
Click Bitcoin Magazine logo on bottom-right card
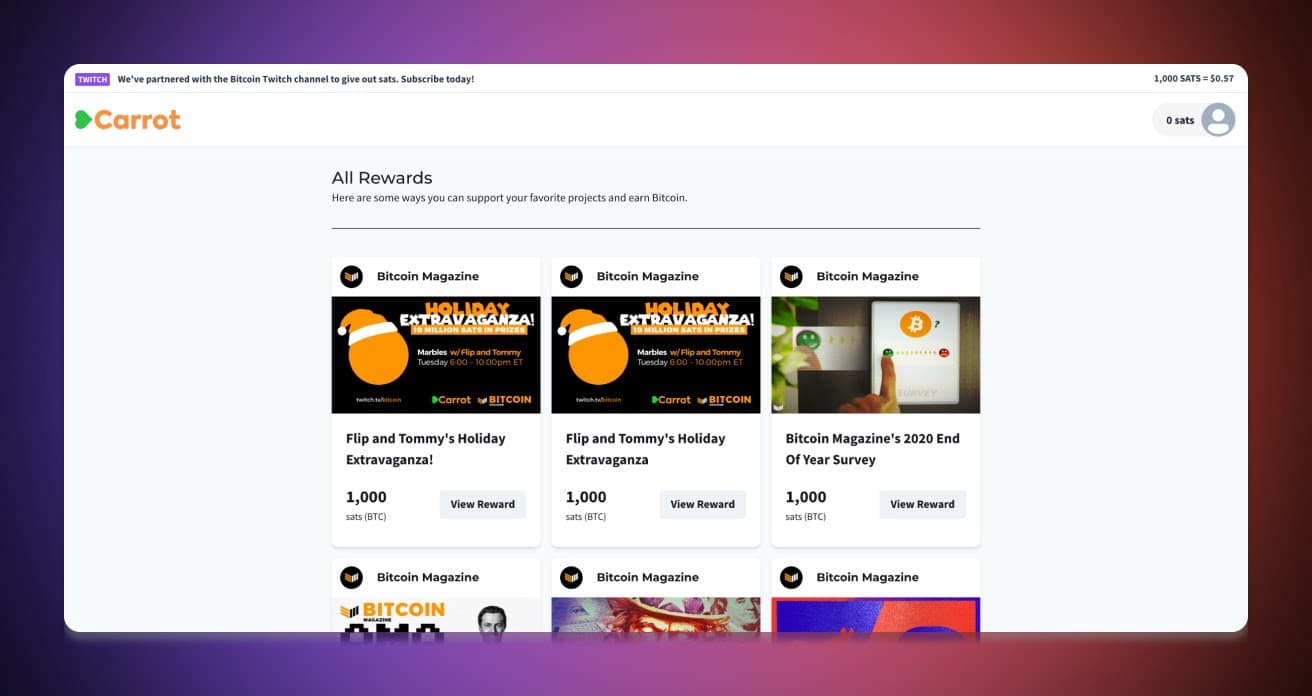click(791, 577)
